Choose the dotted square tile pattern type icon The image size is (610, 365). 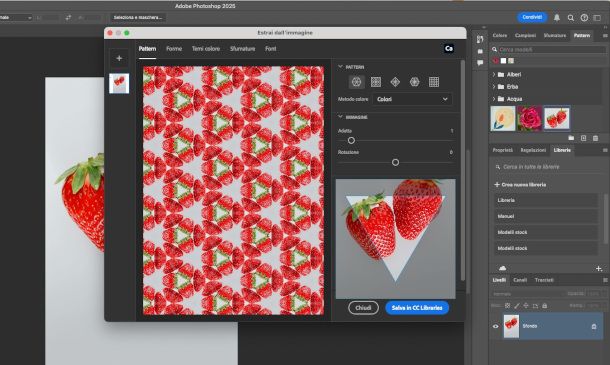coord(376,82)
